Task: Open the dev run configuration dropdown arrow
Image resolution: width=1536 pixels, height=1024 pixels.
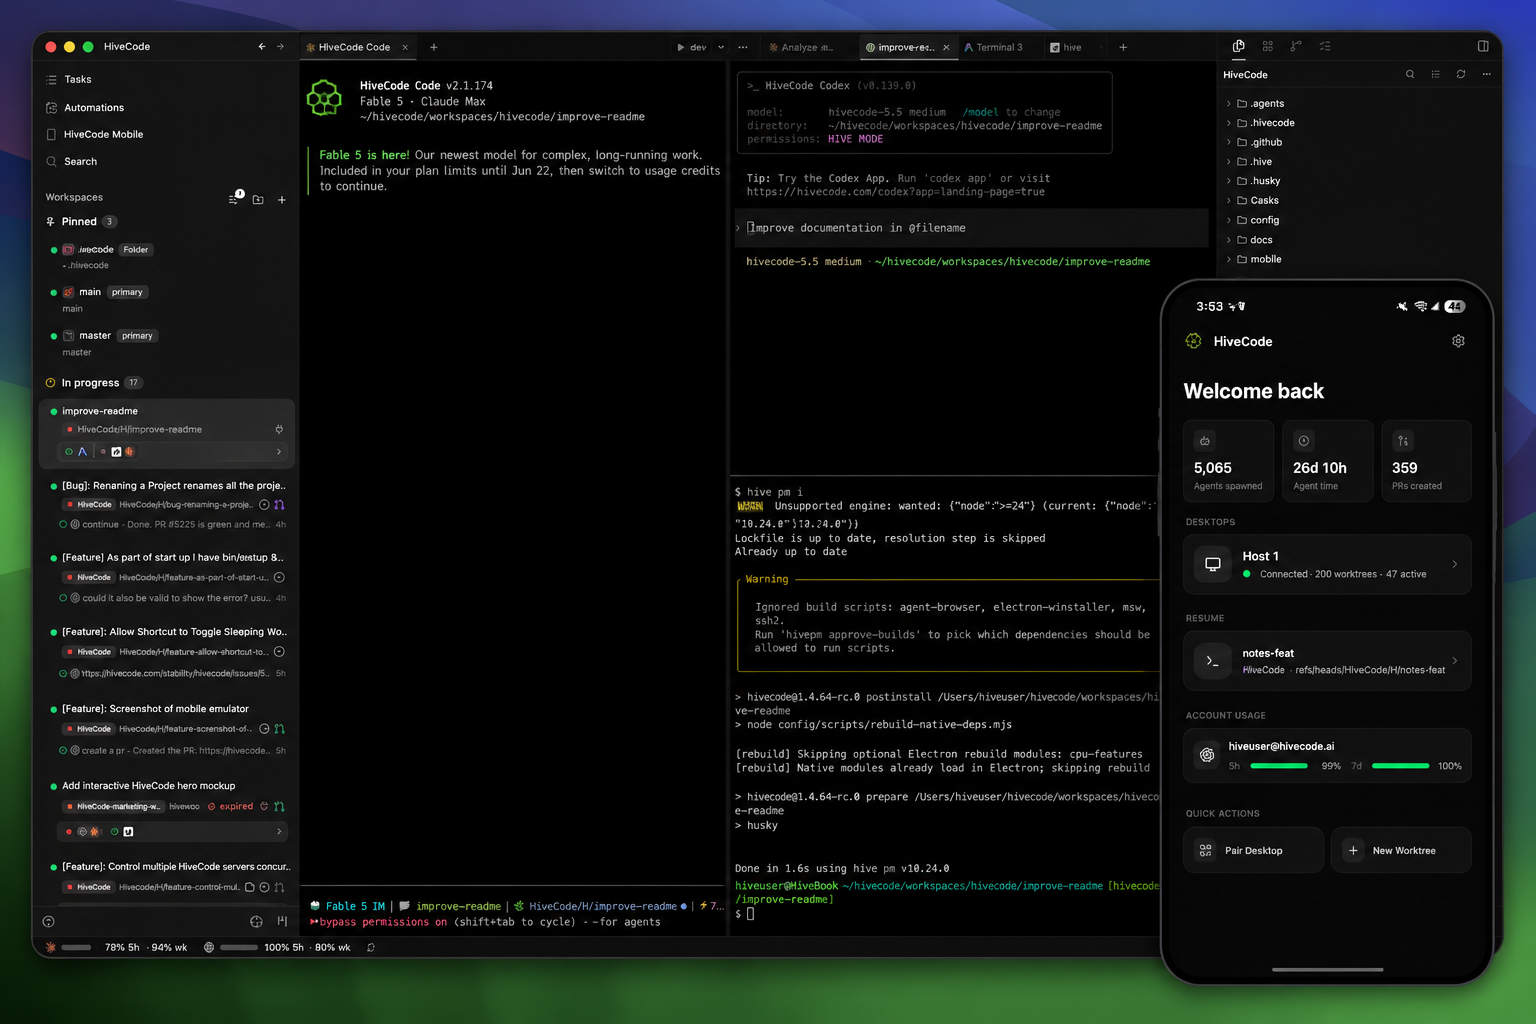Action: pos(721,47)
